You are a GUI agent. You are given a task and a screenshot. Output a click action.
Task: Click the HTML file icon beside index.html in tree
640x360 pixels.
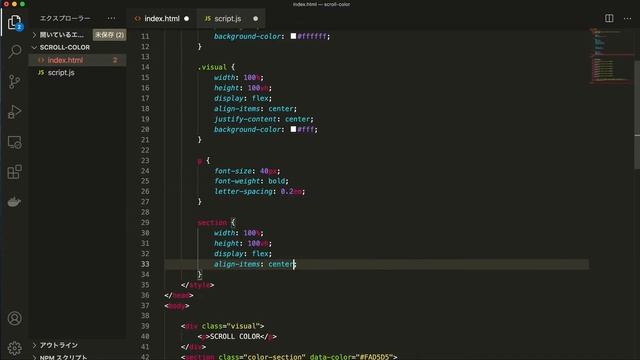click(x=41, y=60)
